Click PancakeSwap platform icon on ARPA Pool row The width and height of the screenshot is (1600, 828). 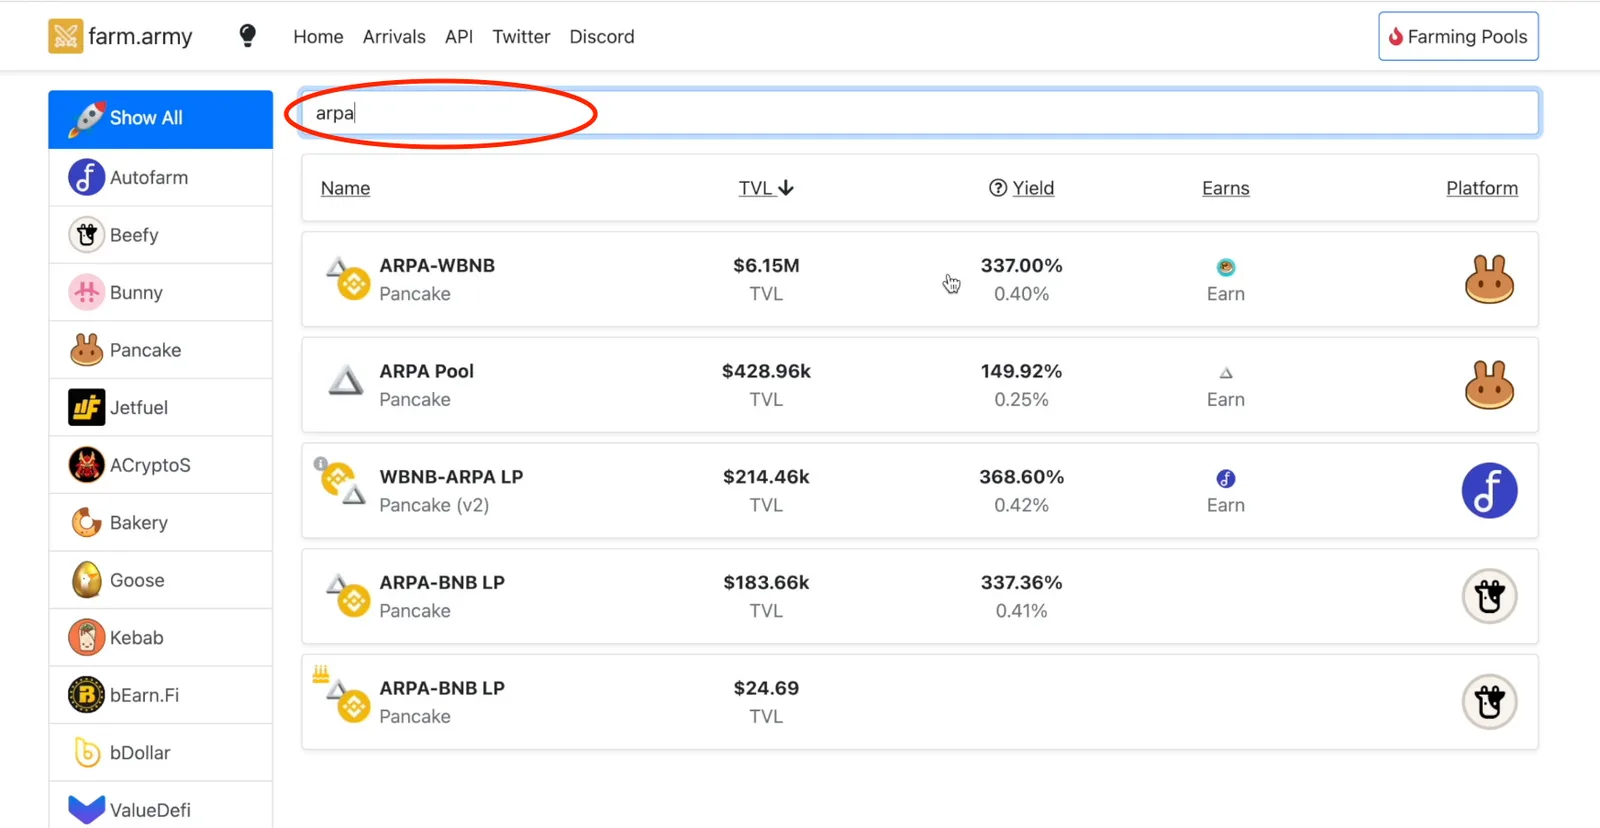(1489, 385)
